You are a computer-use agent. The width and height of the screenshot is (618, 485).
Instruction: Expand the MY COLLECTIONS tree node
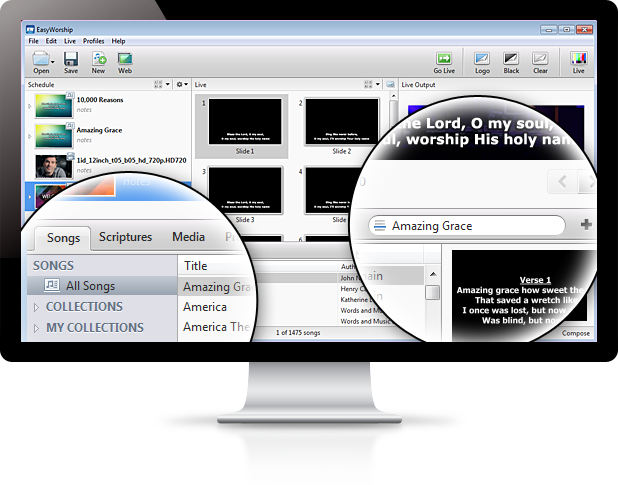pyautogui.click(x=36, y=328)
